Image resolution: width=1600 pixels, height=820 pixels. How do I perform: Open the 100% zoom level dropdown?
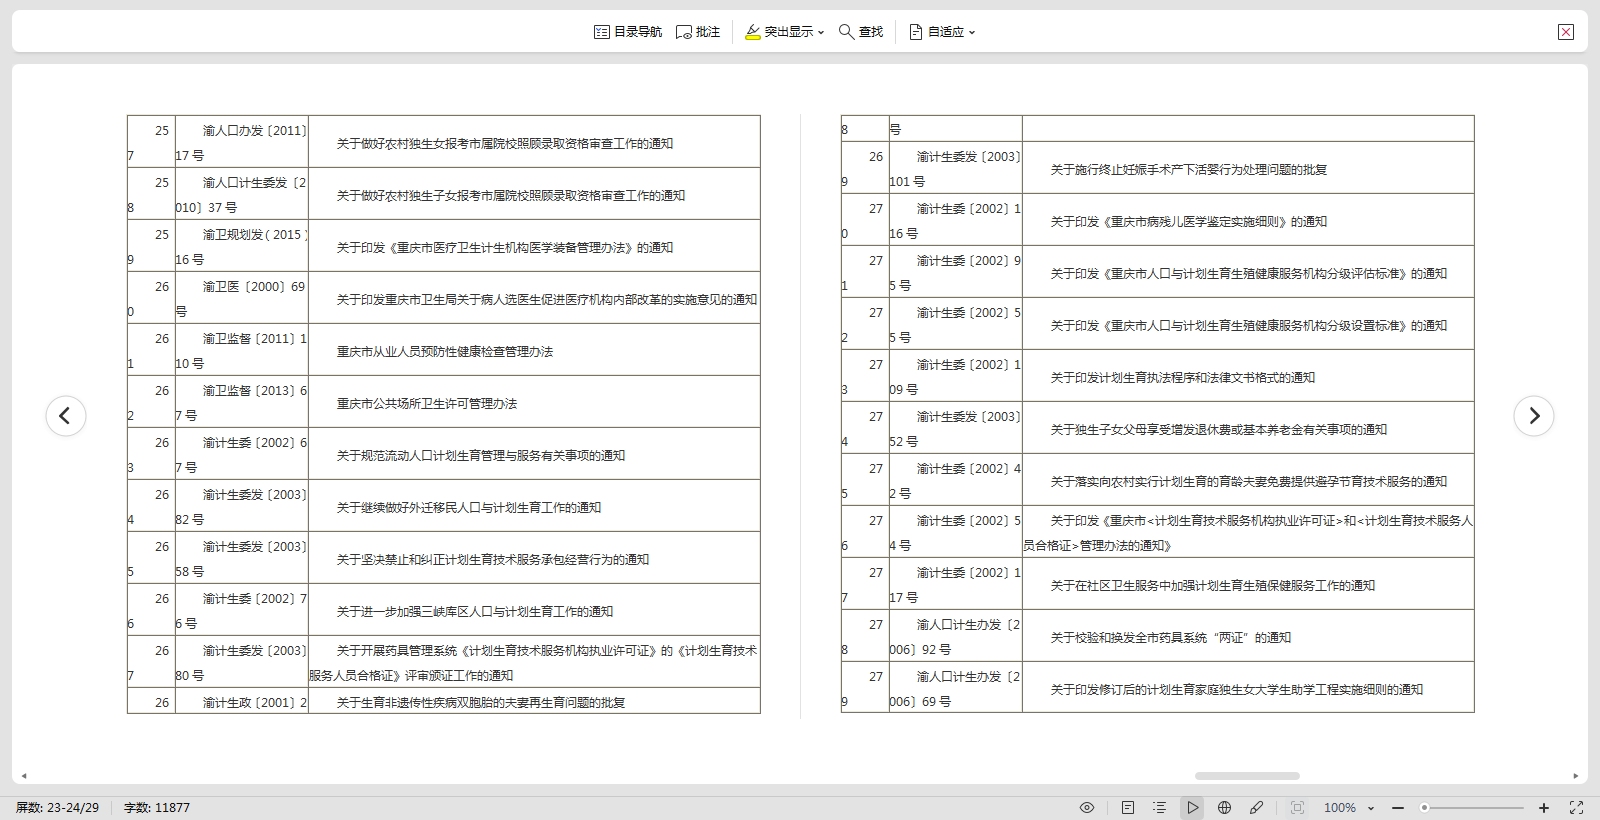coord(1349,808)
